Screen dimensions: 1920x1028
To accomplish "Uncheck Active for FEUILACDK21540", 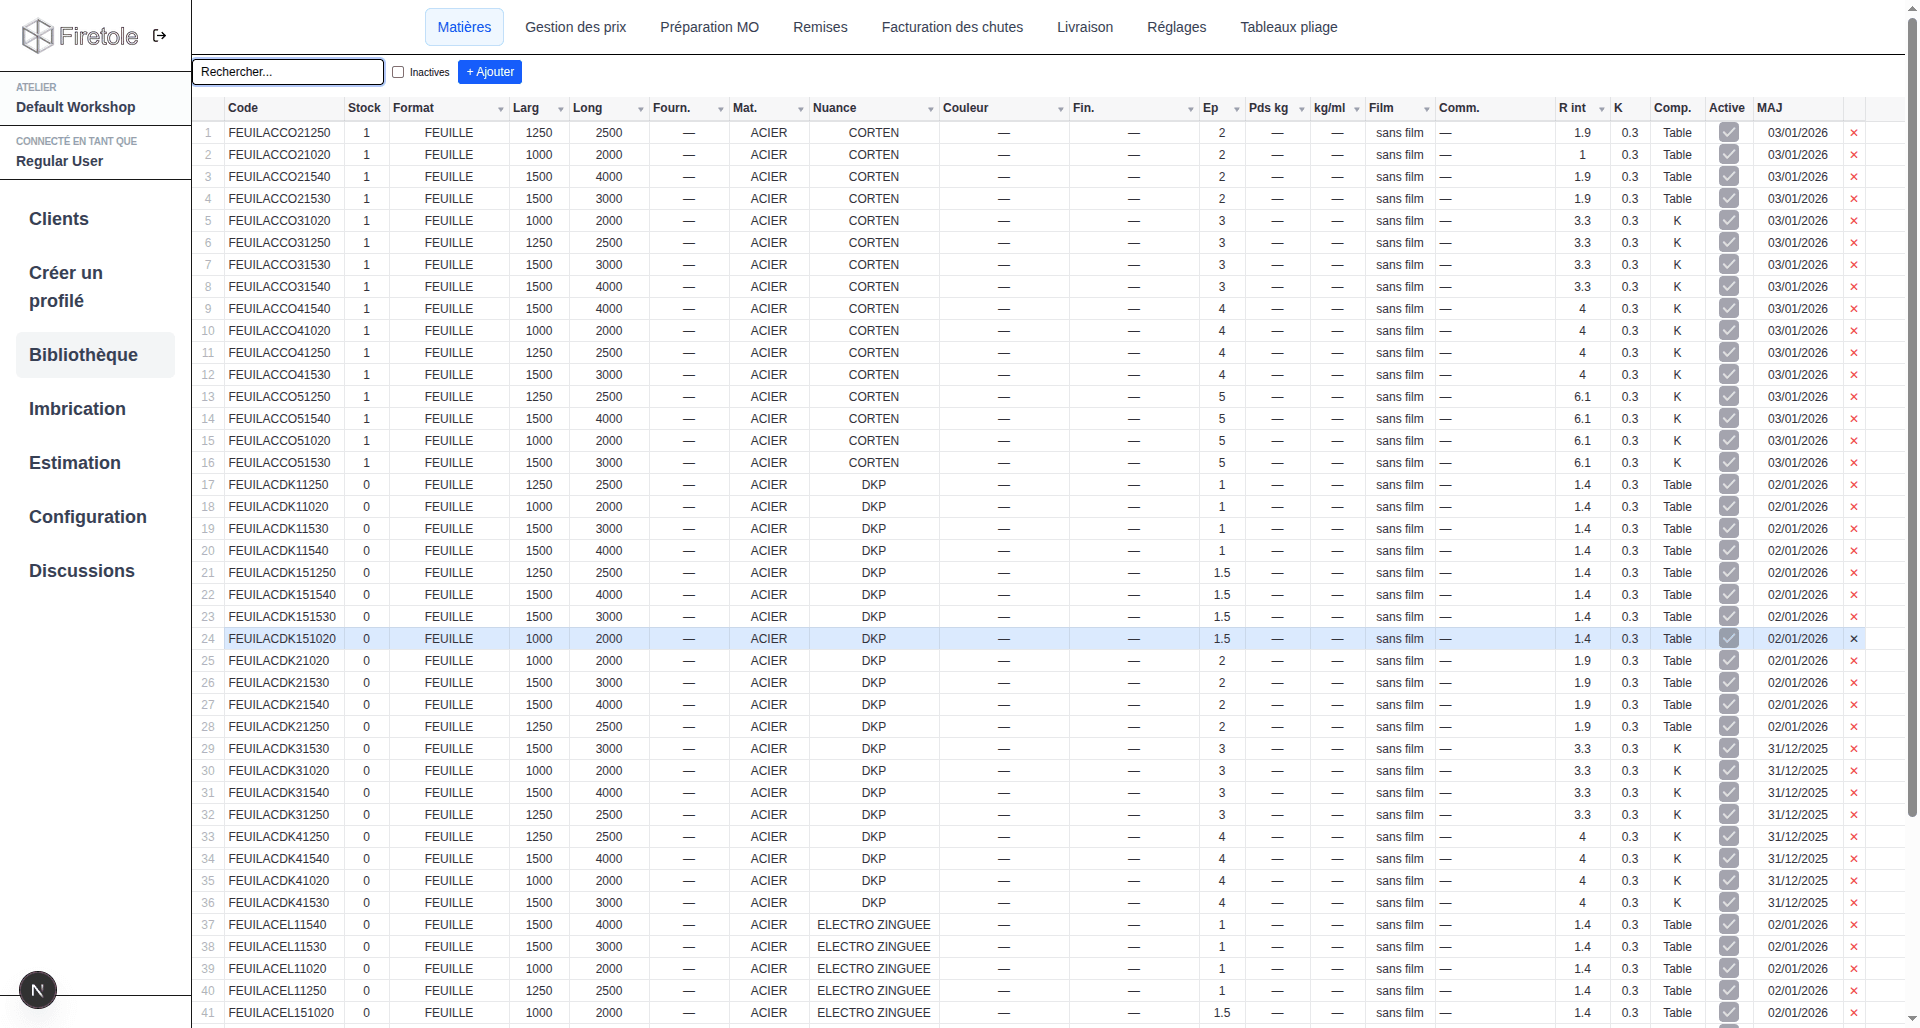I will [x=1729, y=704].
